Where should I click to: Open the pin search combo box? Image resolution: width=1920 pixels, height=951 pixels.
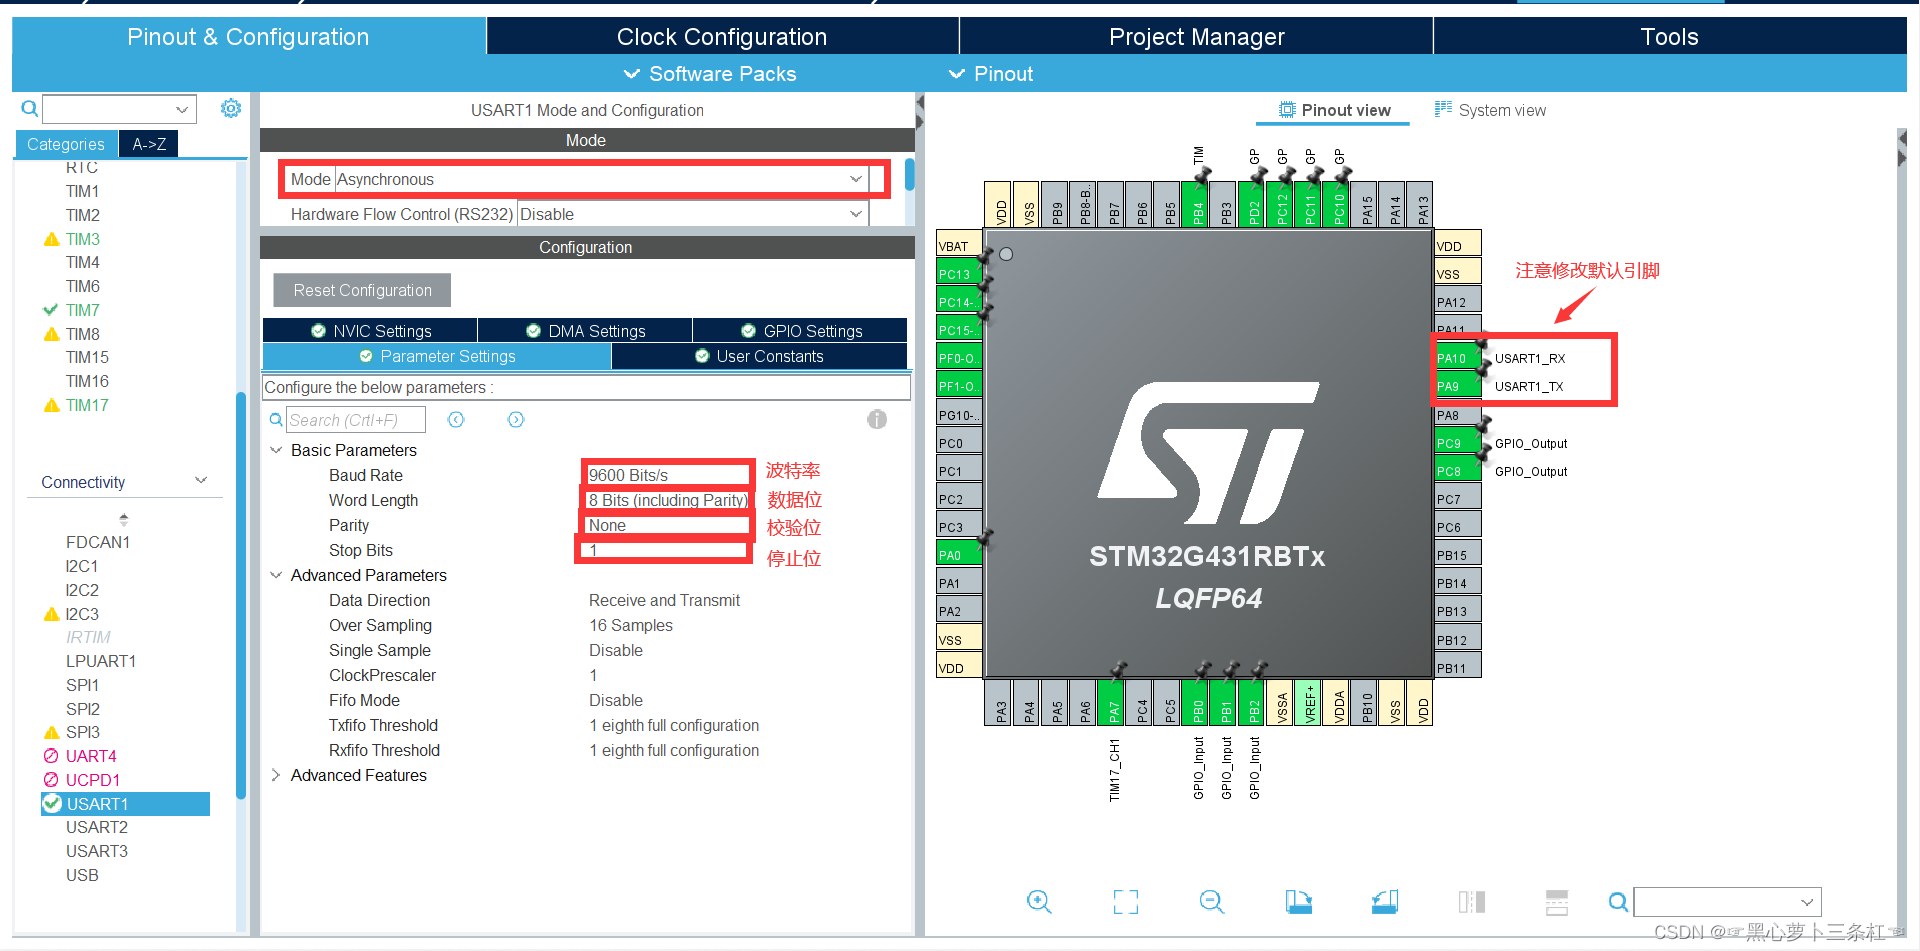[1727, 902]
